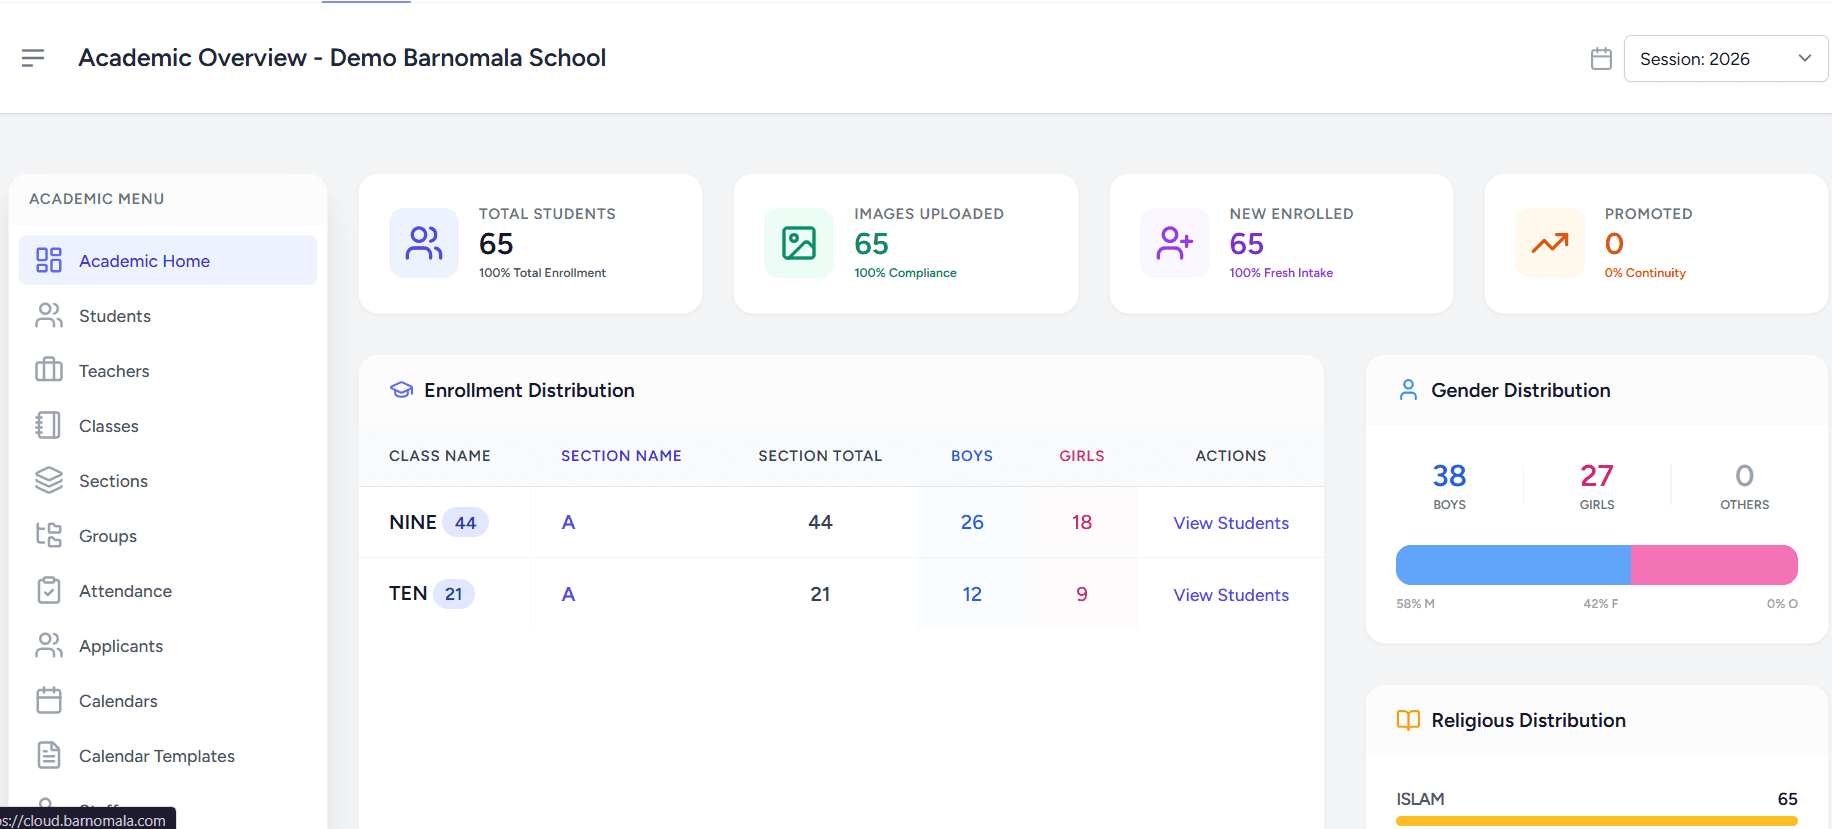This screenshot has width=1832, height=829.
Task: Click the Total Students users icon
Action: [424, 243]
